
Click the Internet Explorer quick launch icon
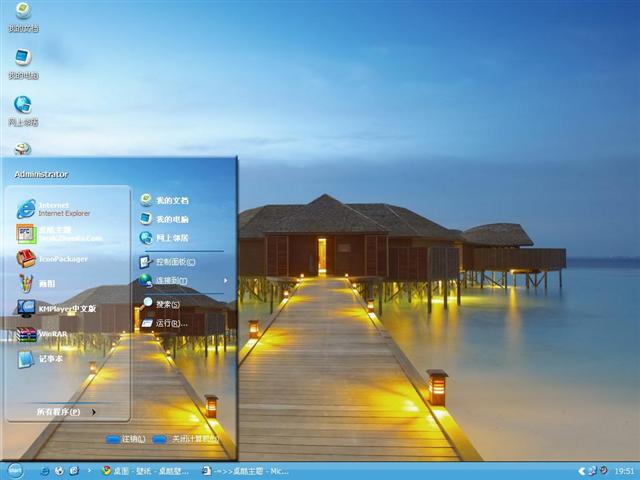(45, 471)
